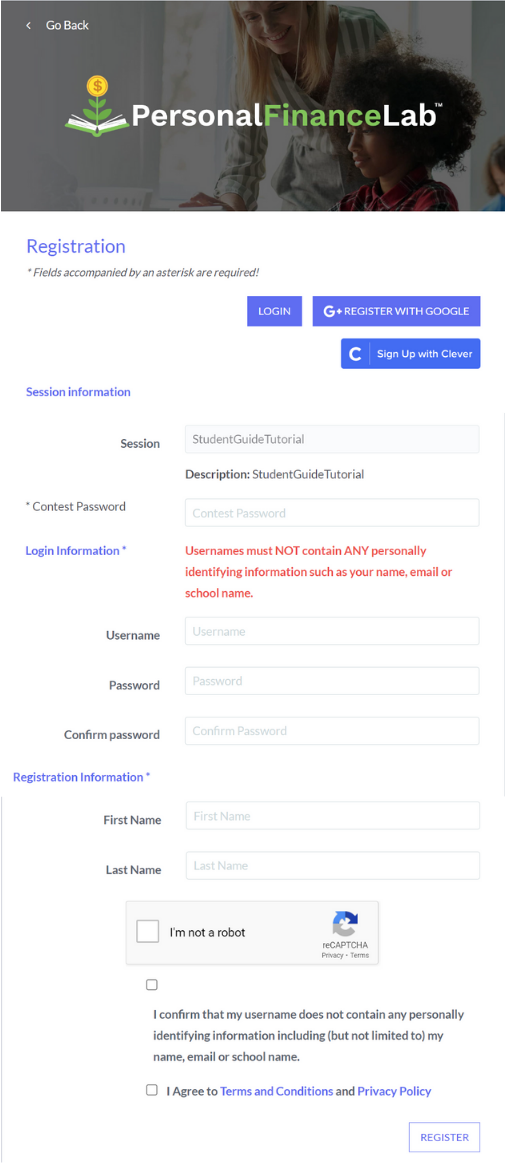Open the Terms and Conditions link
The image size is (506, 1163).
[x=277, y=1091]
